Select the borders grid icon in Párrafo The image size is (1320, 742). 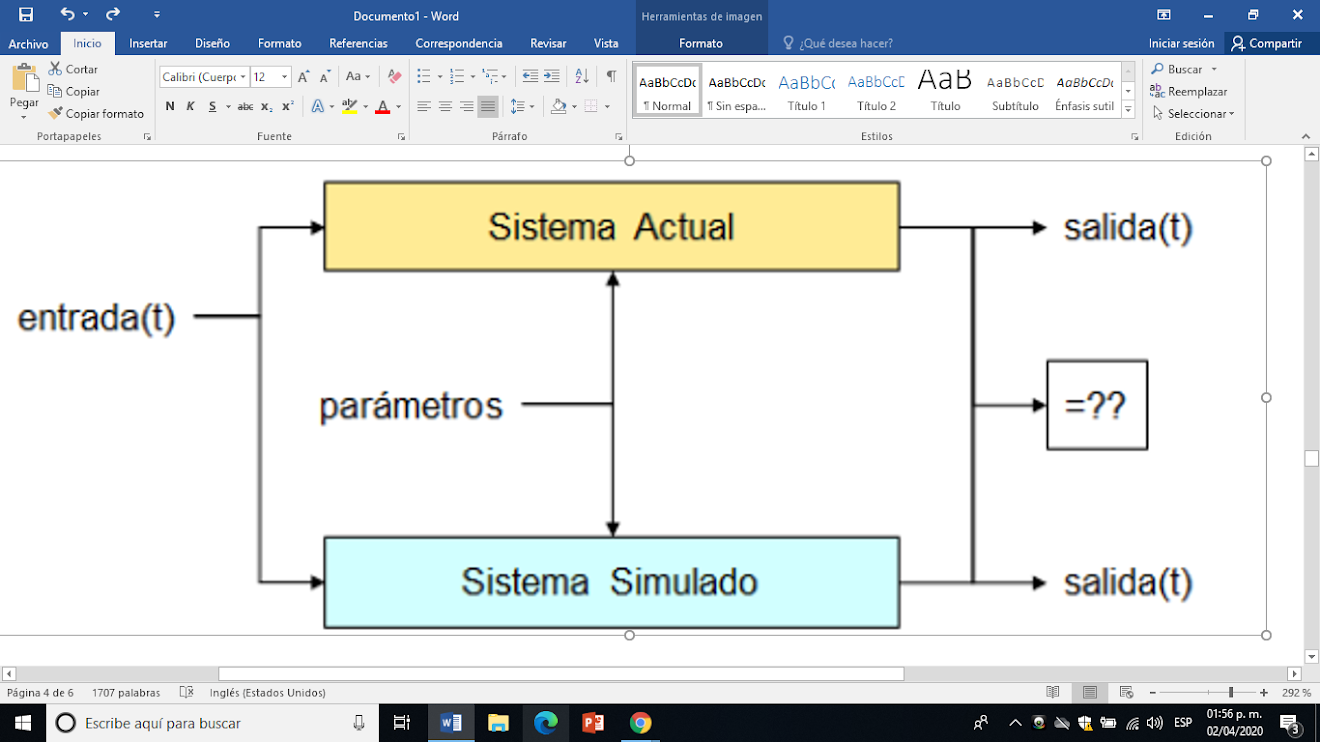589,106
